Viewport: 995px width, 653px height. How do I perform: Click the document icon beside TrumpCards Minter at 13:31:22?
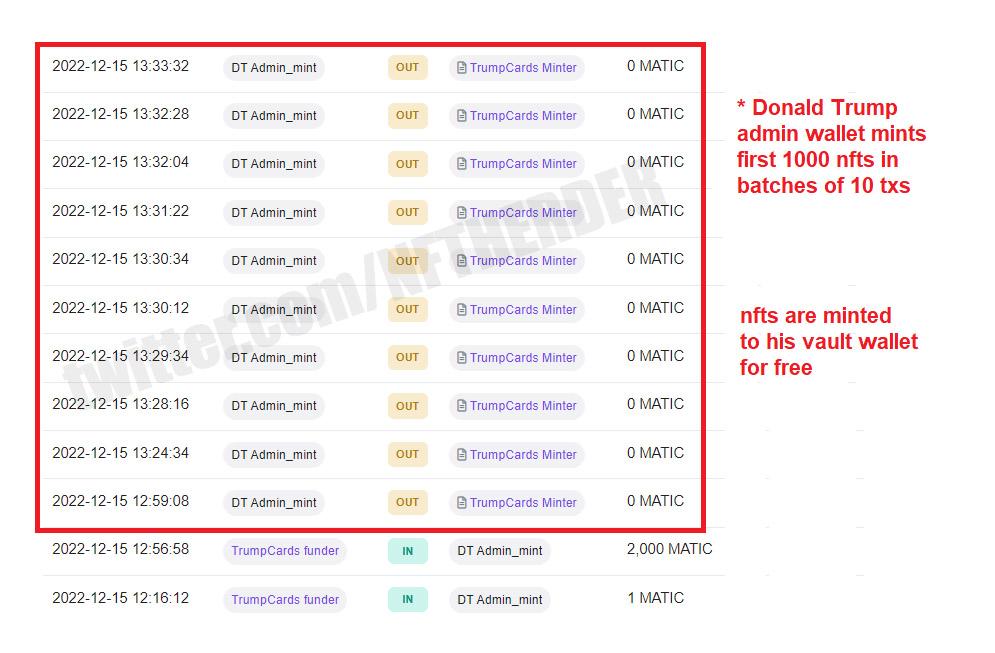[460, 211]
